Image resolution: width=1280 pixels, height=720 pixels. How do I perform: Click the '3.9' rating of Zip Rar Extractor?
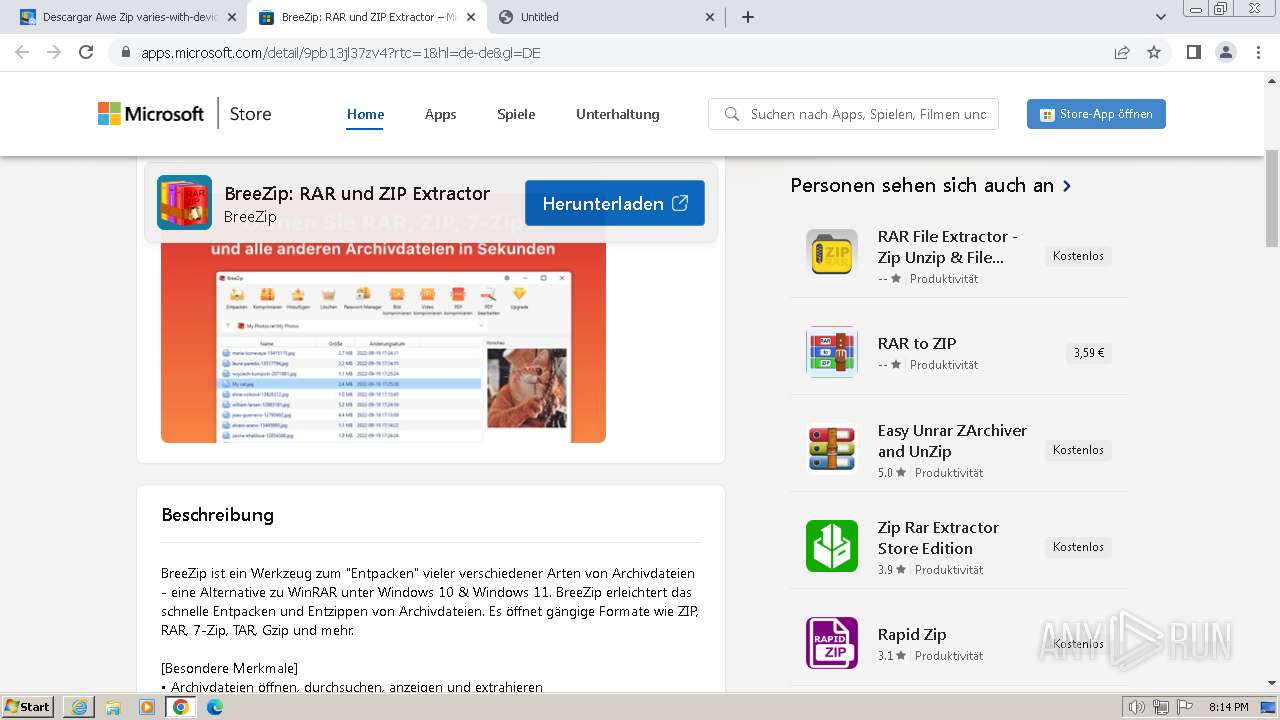[x=885, y=570]
